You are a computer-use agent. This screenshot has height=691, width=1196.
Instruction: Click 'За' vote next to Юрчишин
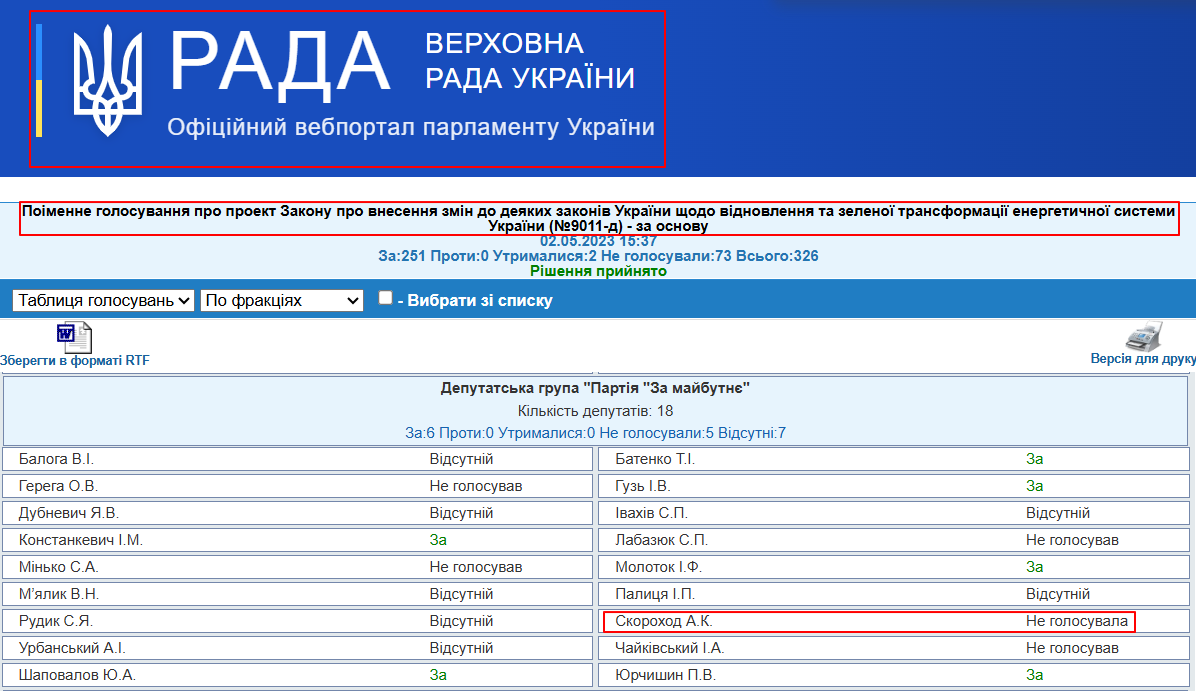coord(1034,675)
